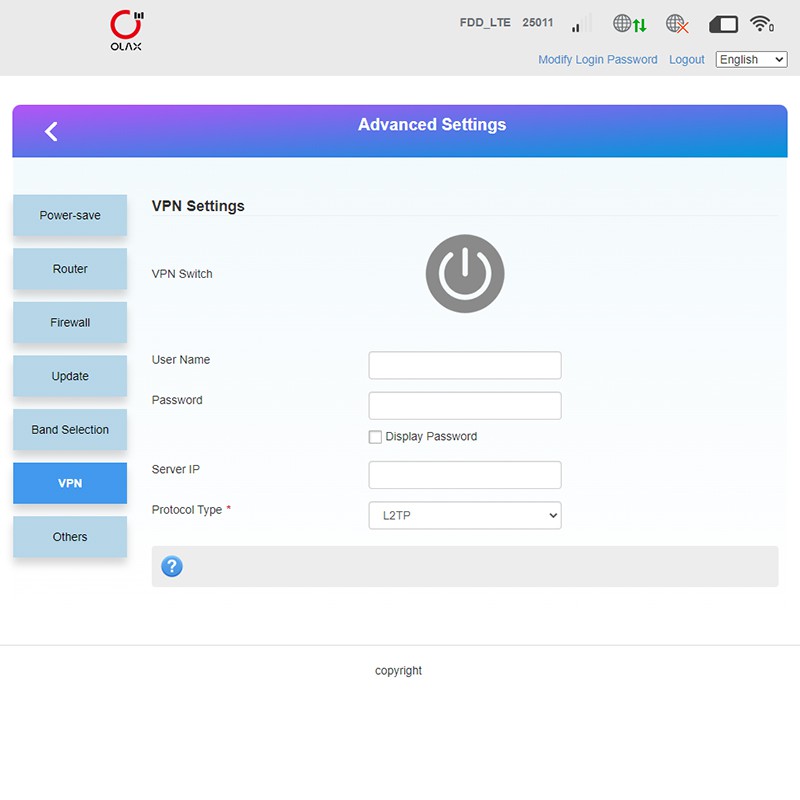
Task: Click the Wi-Fi connected devices icon
Action: click(x=762, y=24)
